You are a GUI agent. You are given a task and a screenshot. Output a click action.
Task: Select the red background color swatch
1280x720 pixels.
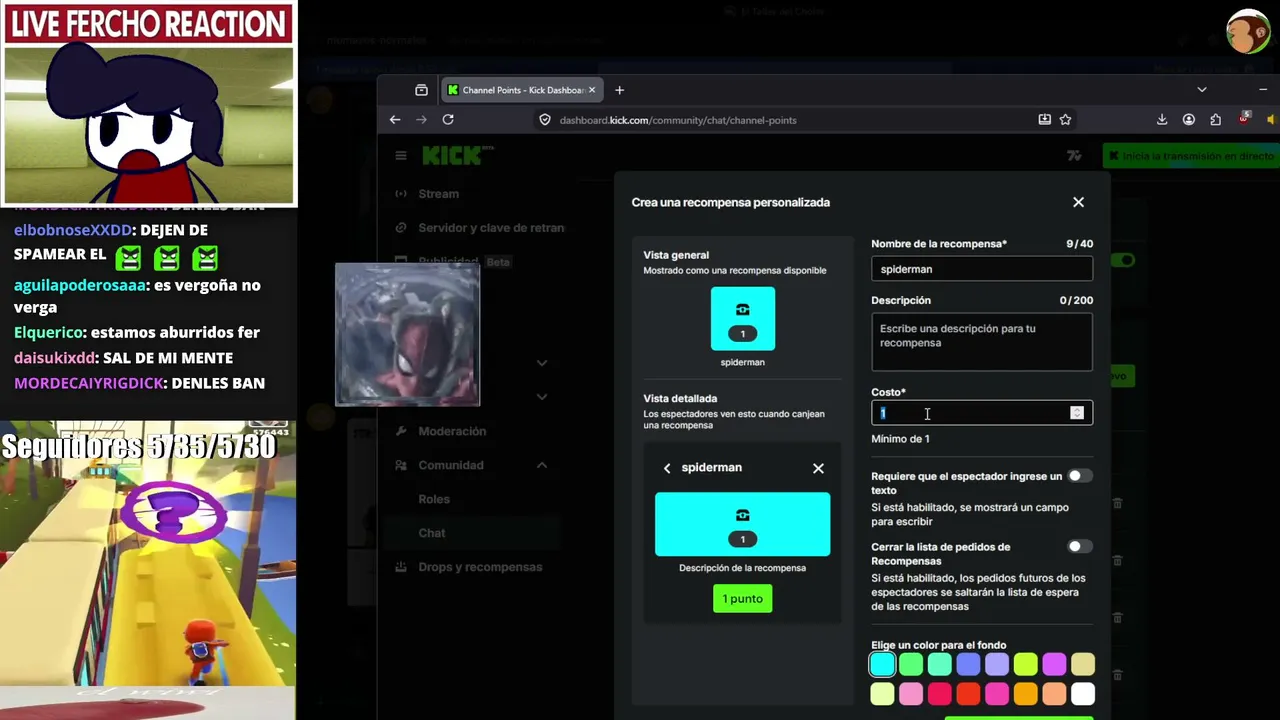point(968,693)
